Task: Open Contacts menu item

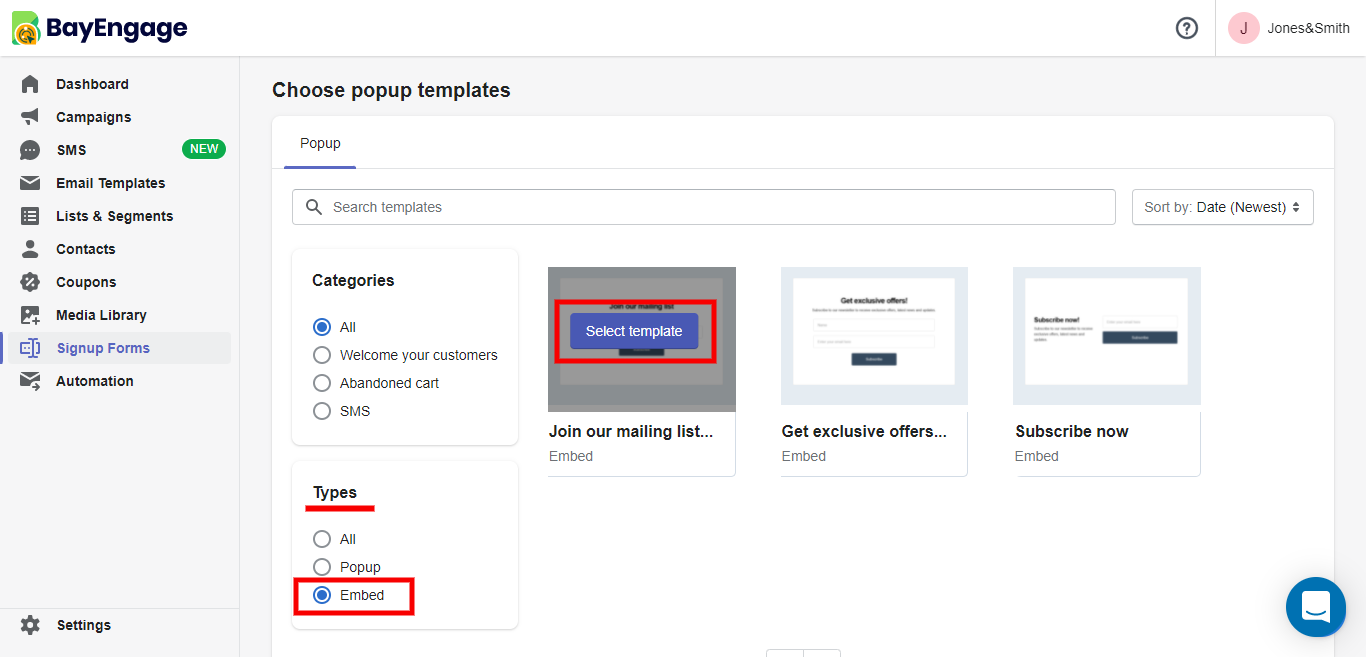Action: (x=85, y=249)
